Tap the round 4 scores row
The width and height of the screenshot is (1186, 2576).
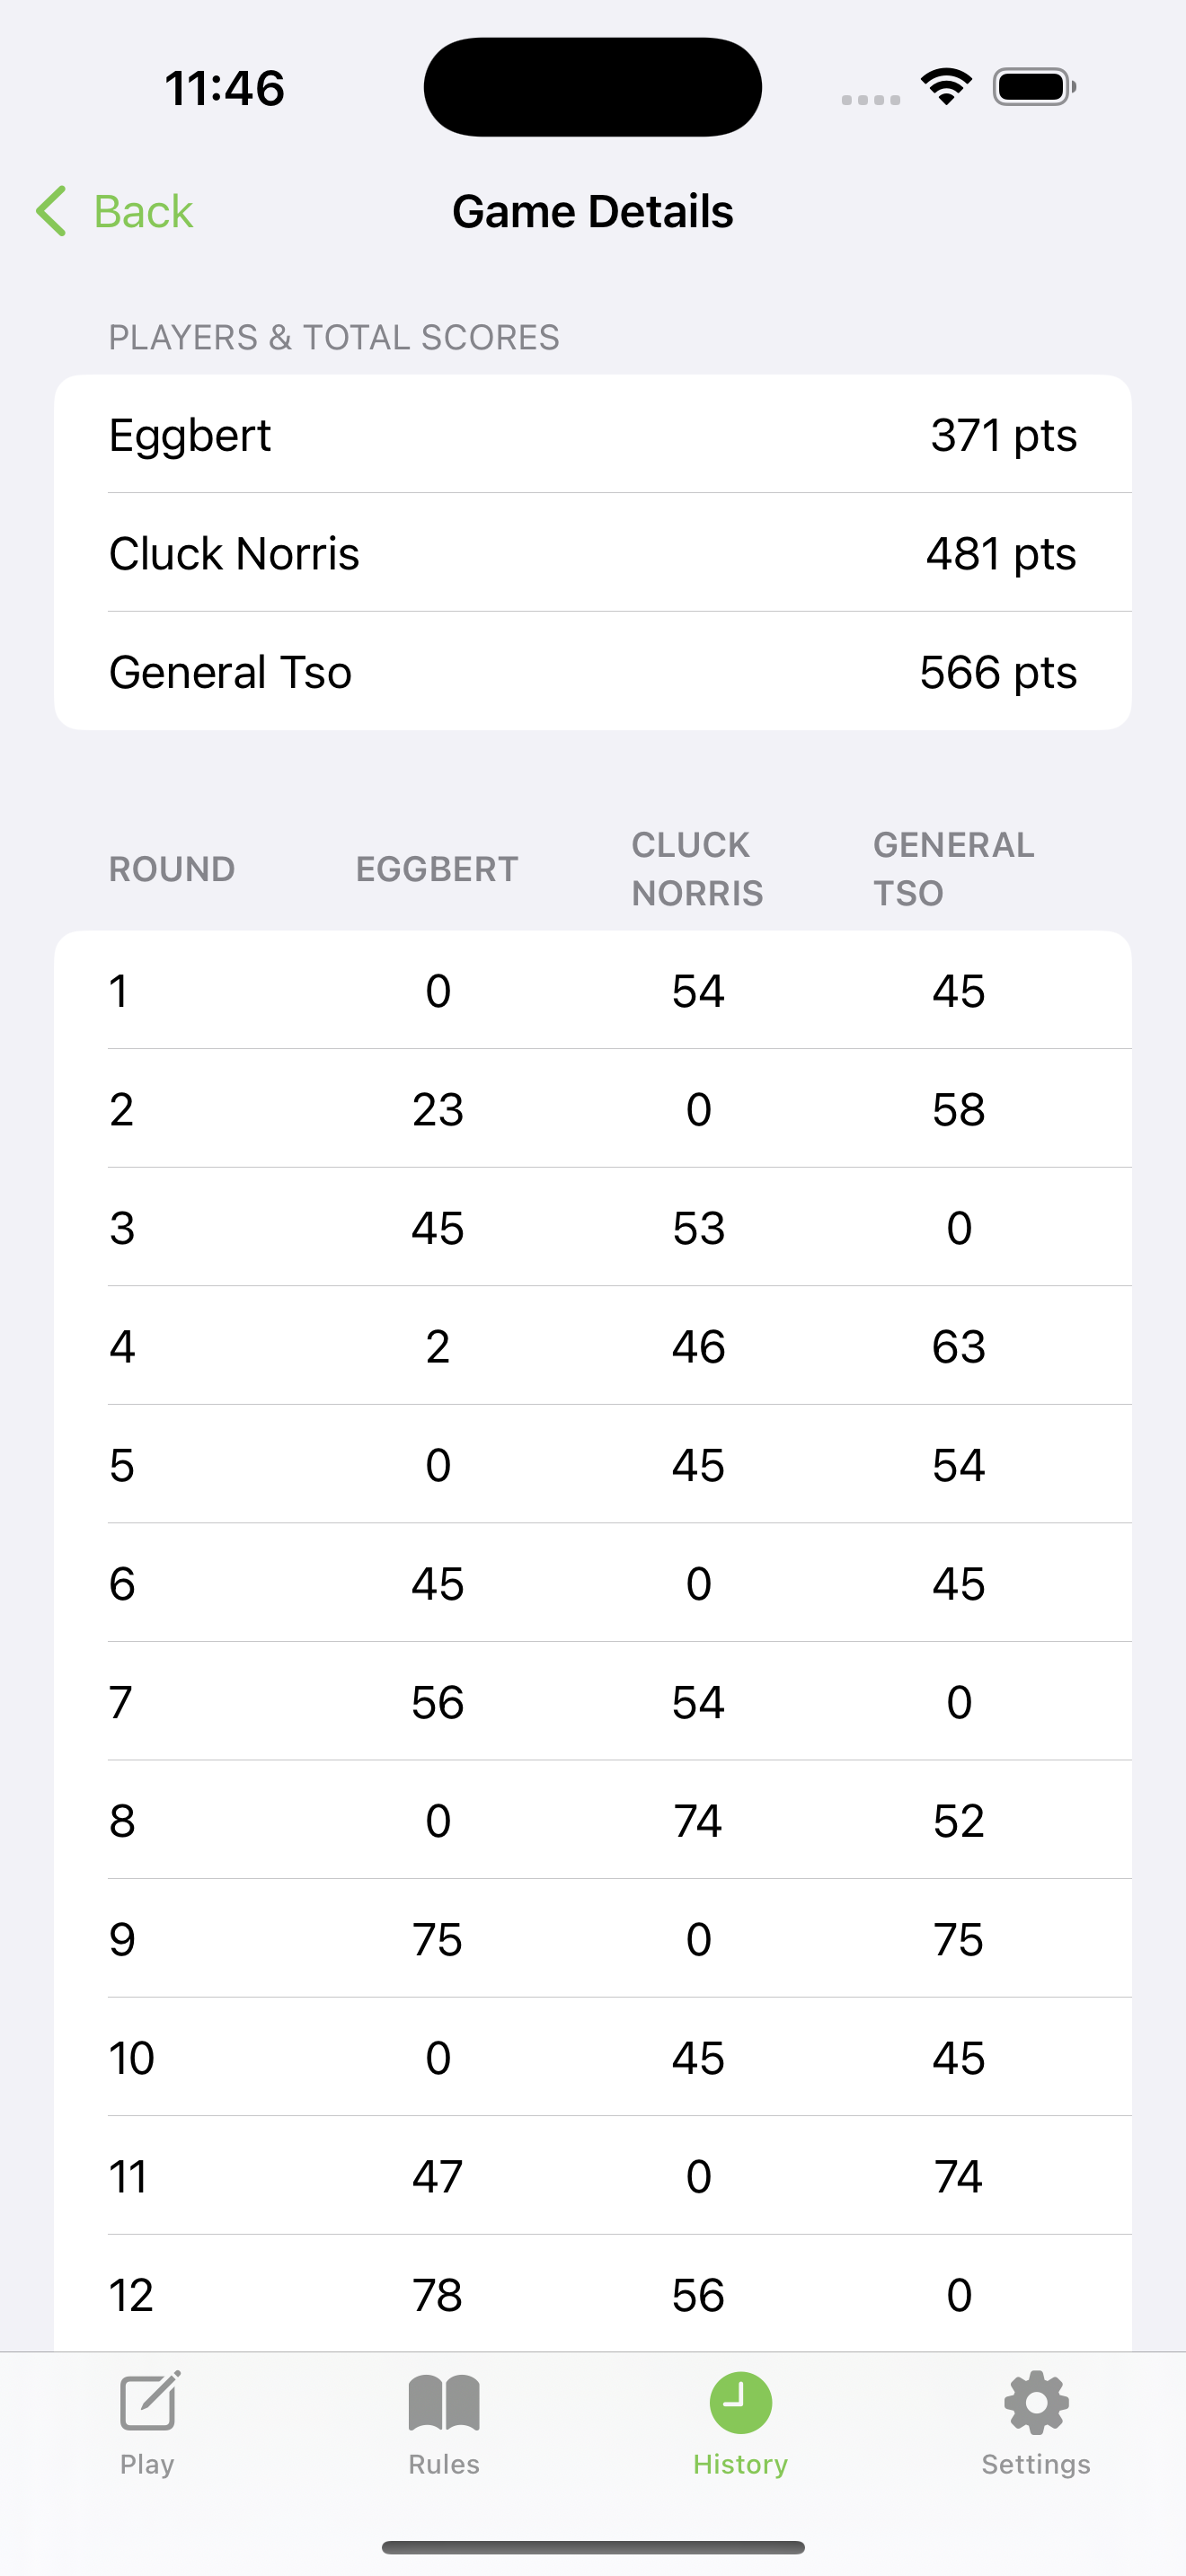[x=593, y=1346]
